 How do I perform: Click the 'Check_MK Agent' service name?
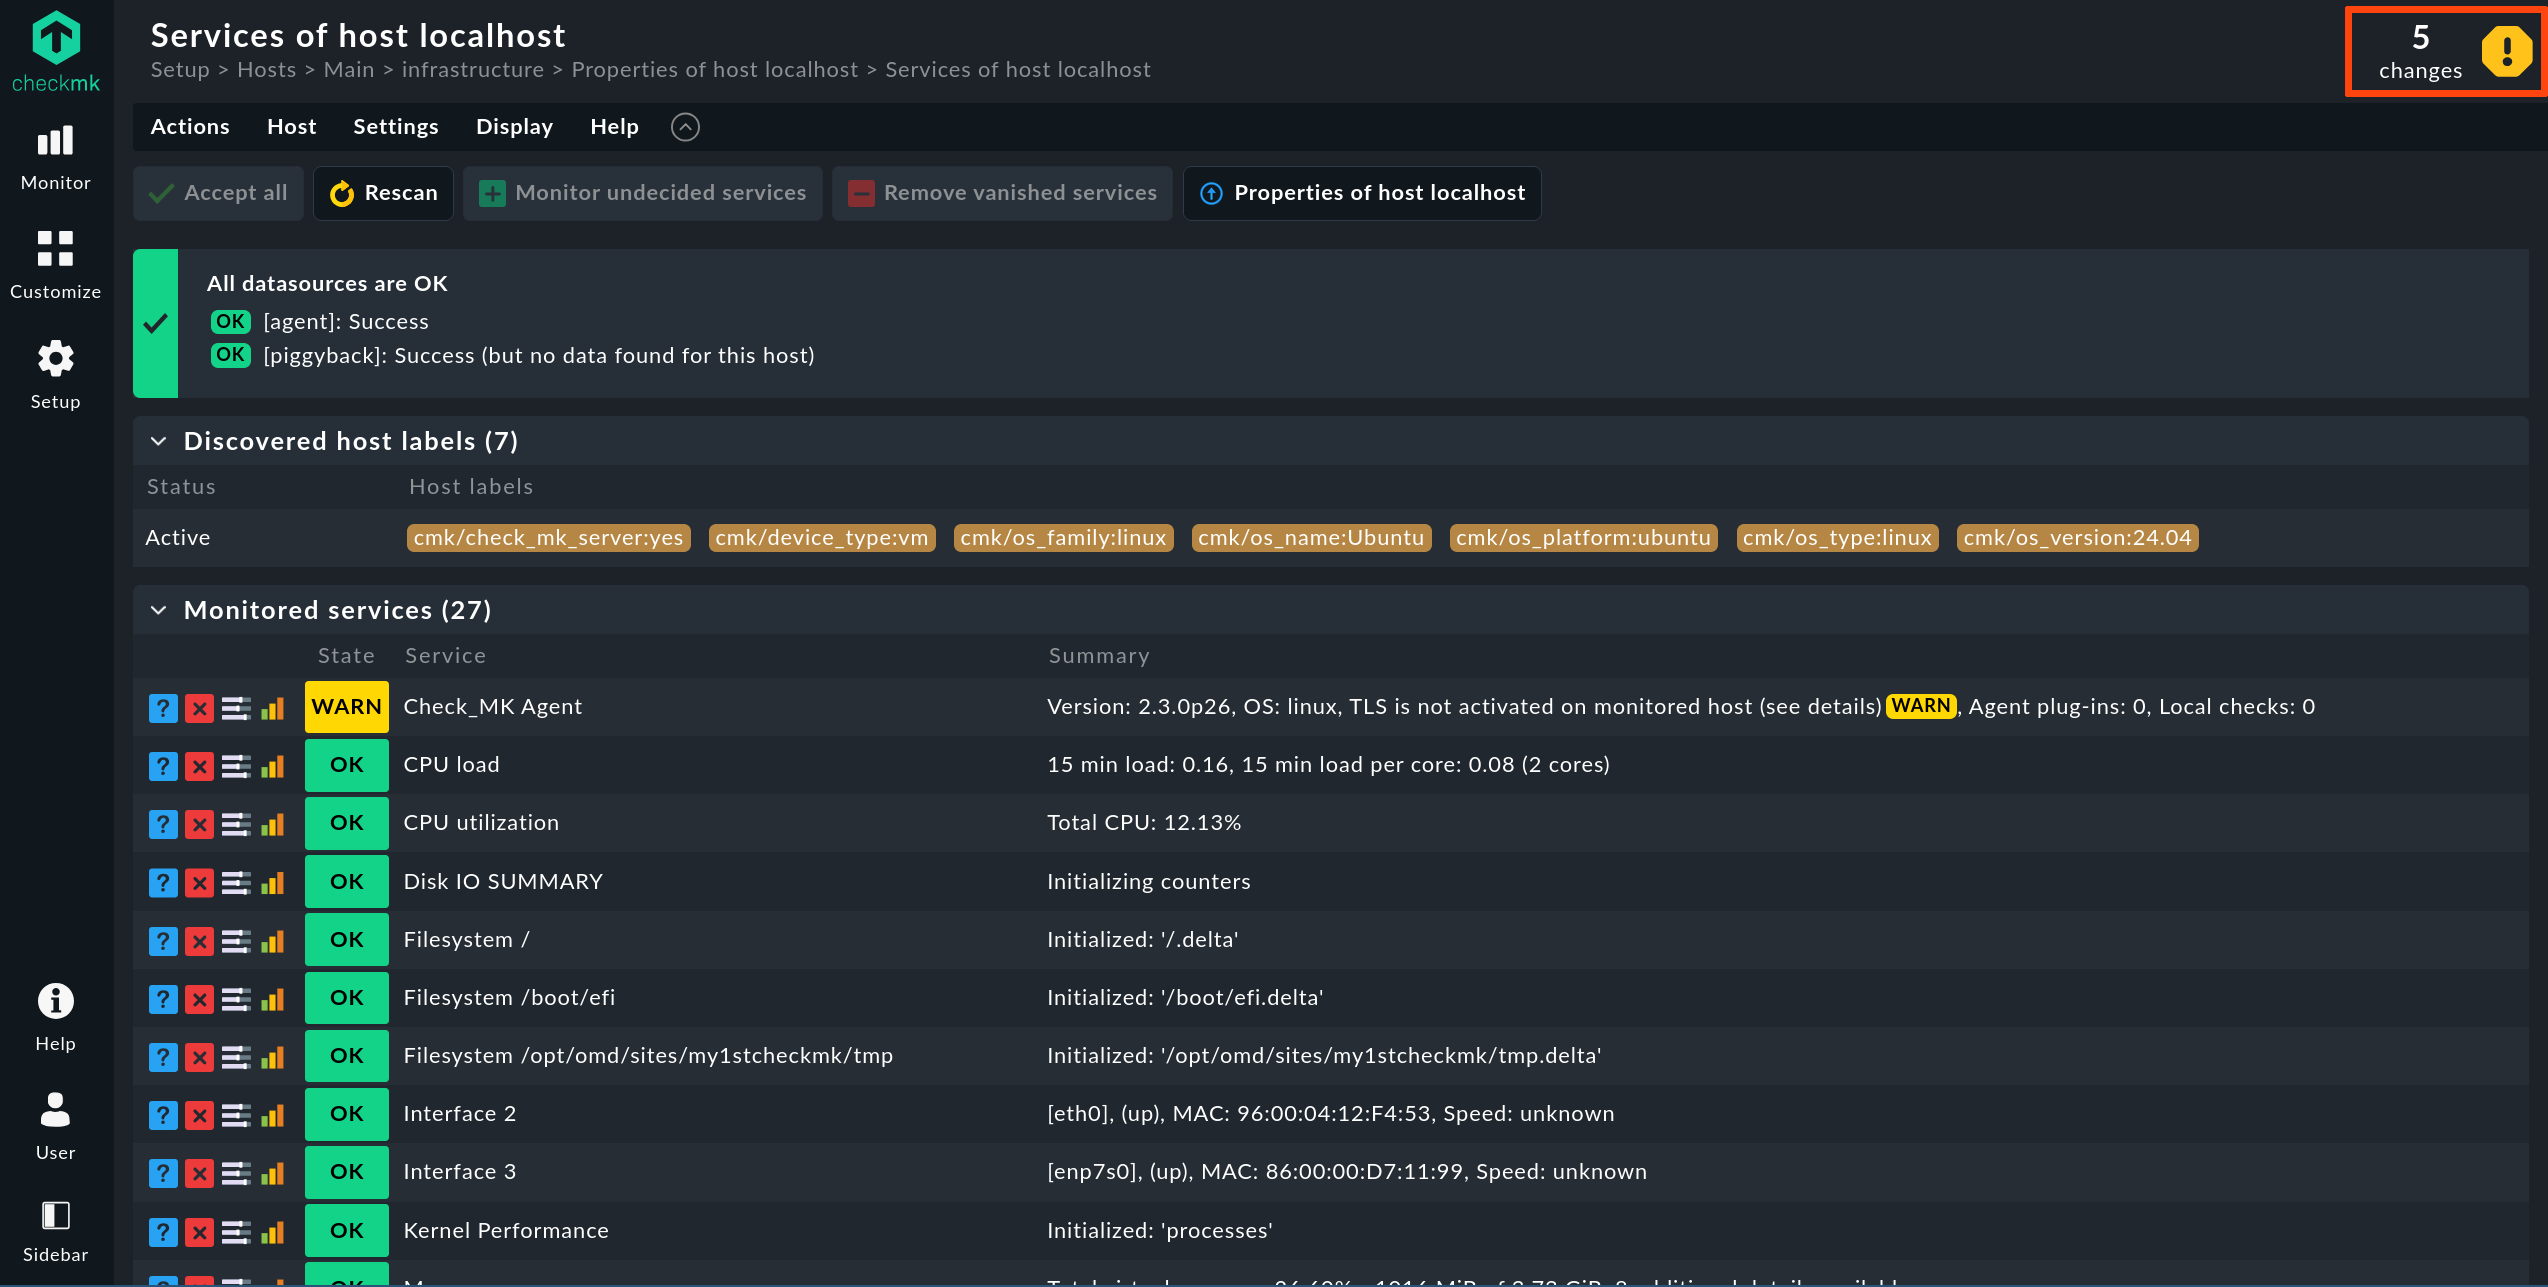pos(492,707)
